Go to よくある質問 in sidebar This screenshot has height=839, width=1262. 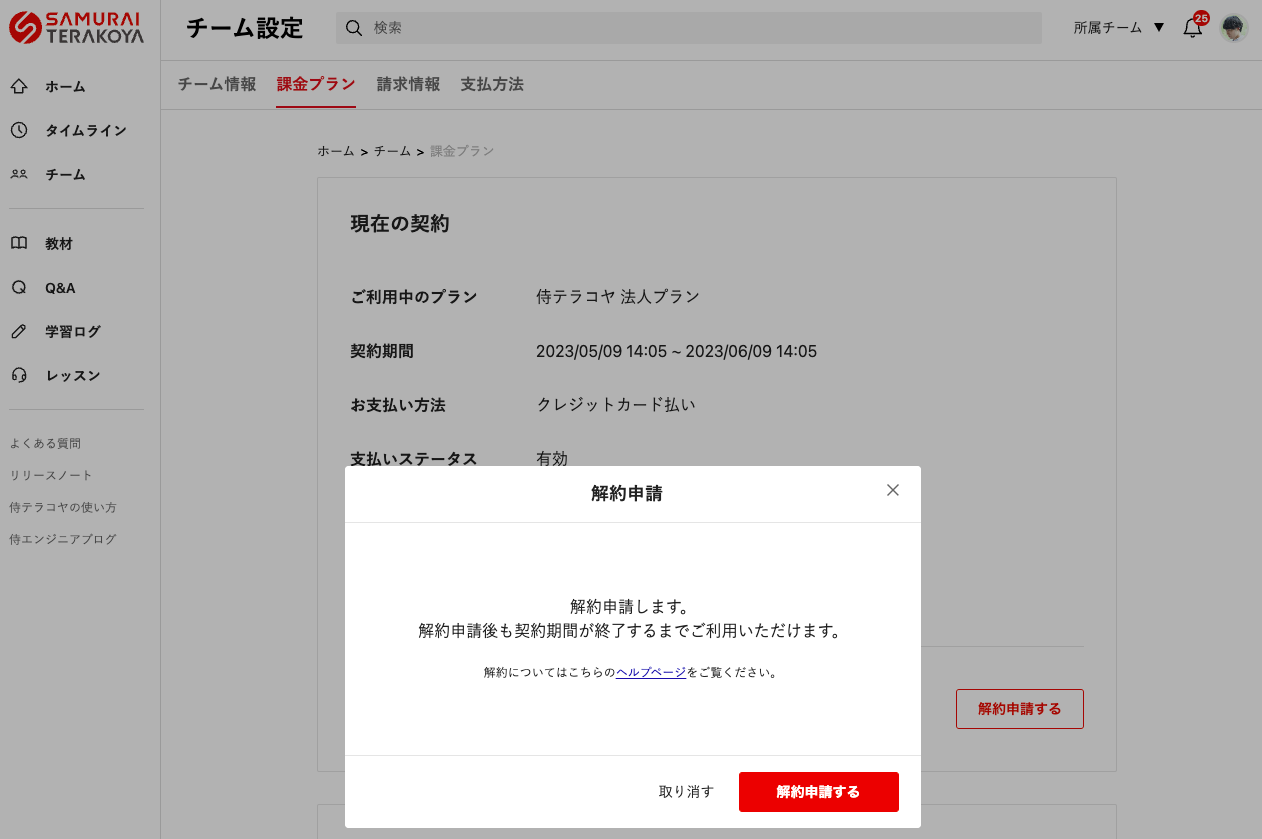coord(45,444)
